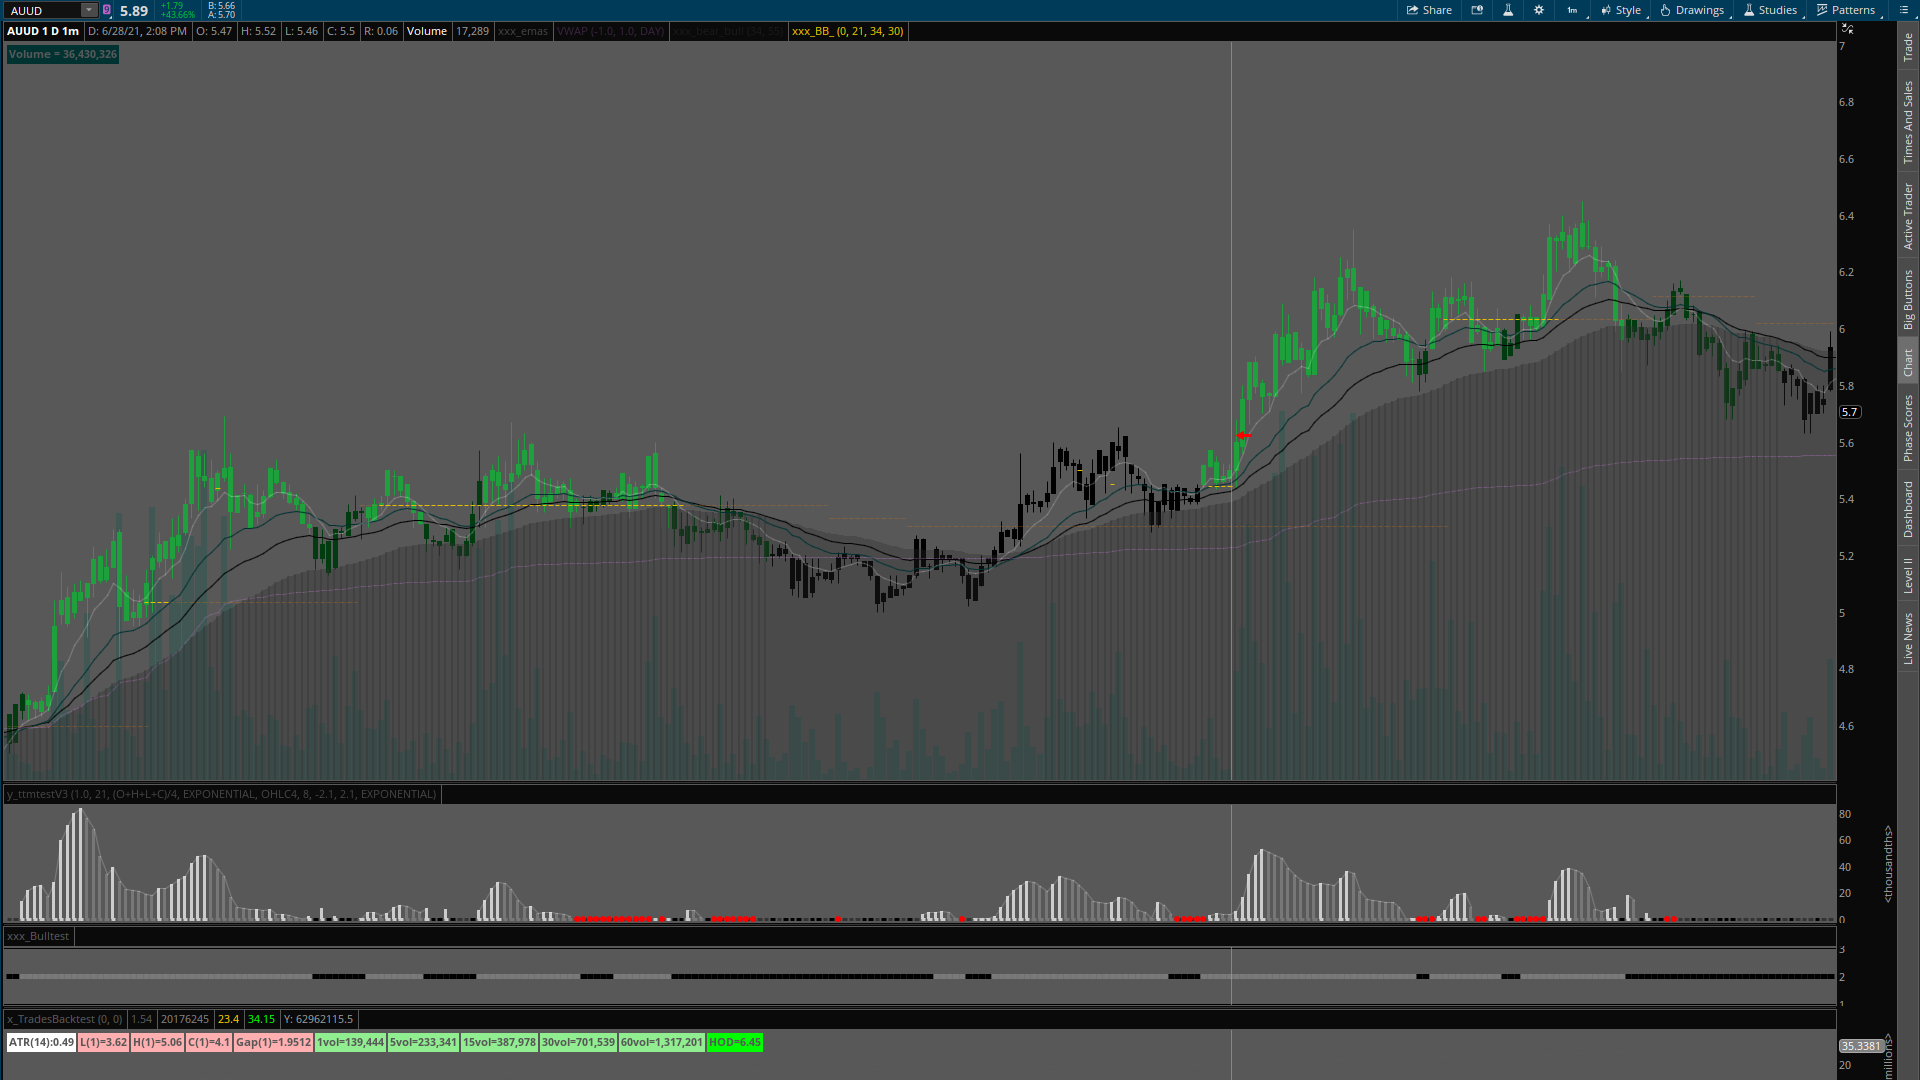This screenshot has width=1920, height=1080.
Task: Click the red arrow marker on the chart
Action: 1243,436
